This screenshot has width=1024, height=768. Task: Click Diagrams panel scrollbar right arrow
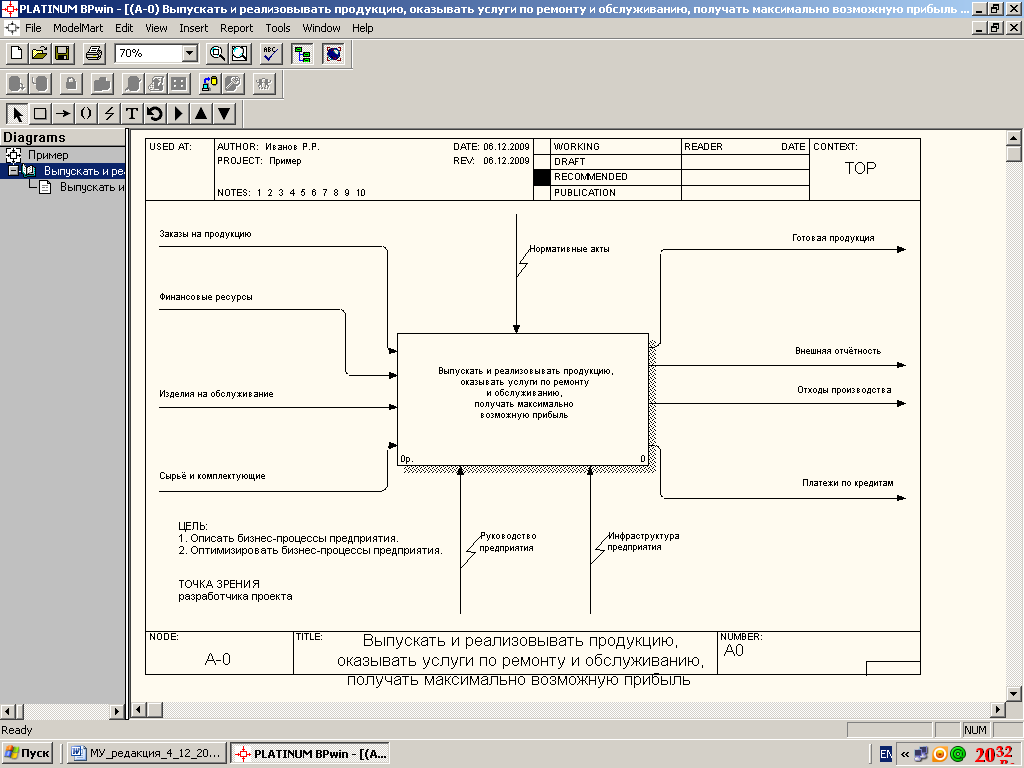coord(118,711)
